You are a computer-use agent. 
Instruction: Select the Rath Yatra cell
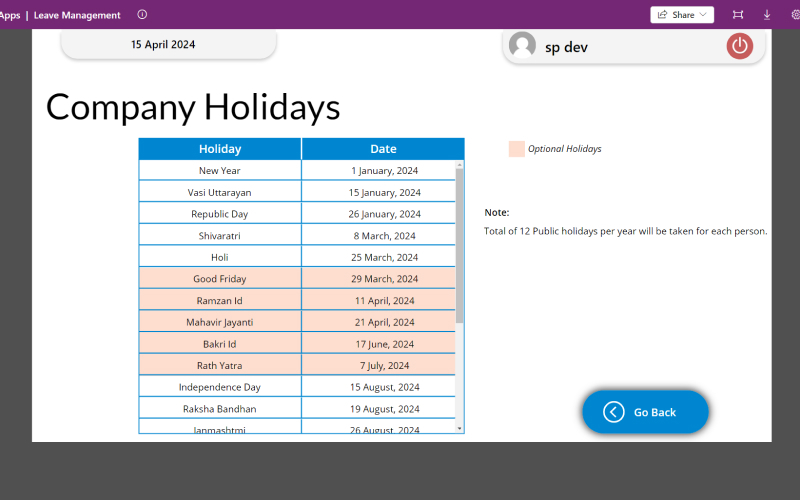click(x=220, y=365)
